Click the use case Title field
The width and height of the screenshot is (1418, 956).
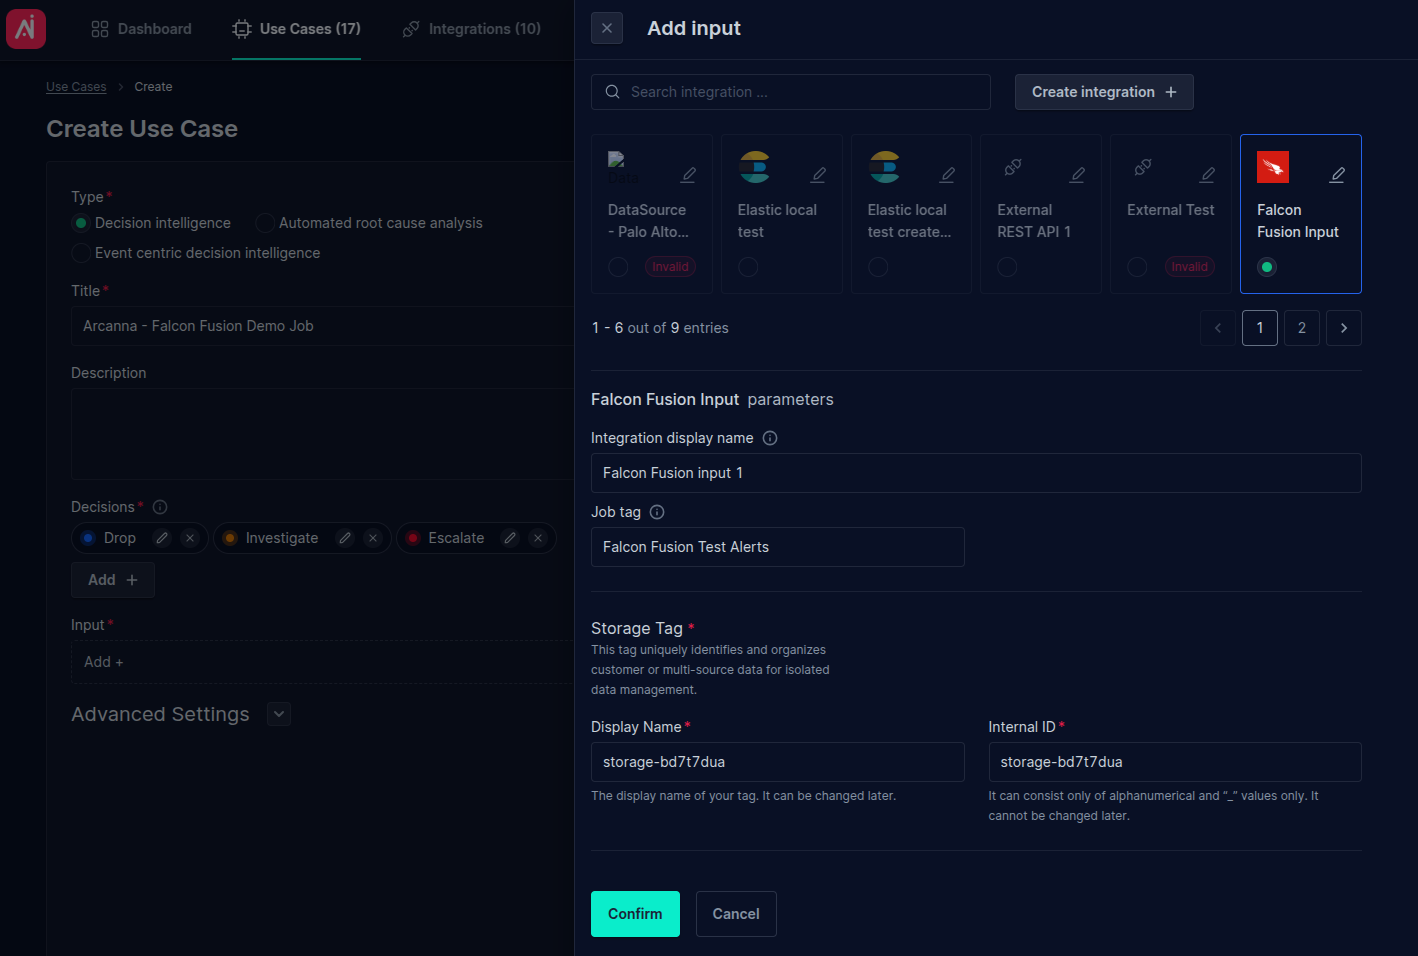coord(322,326)
